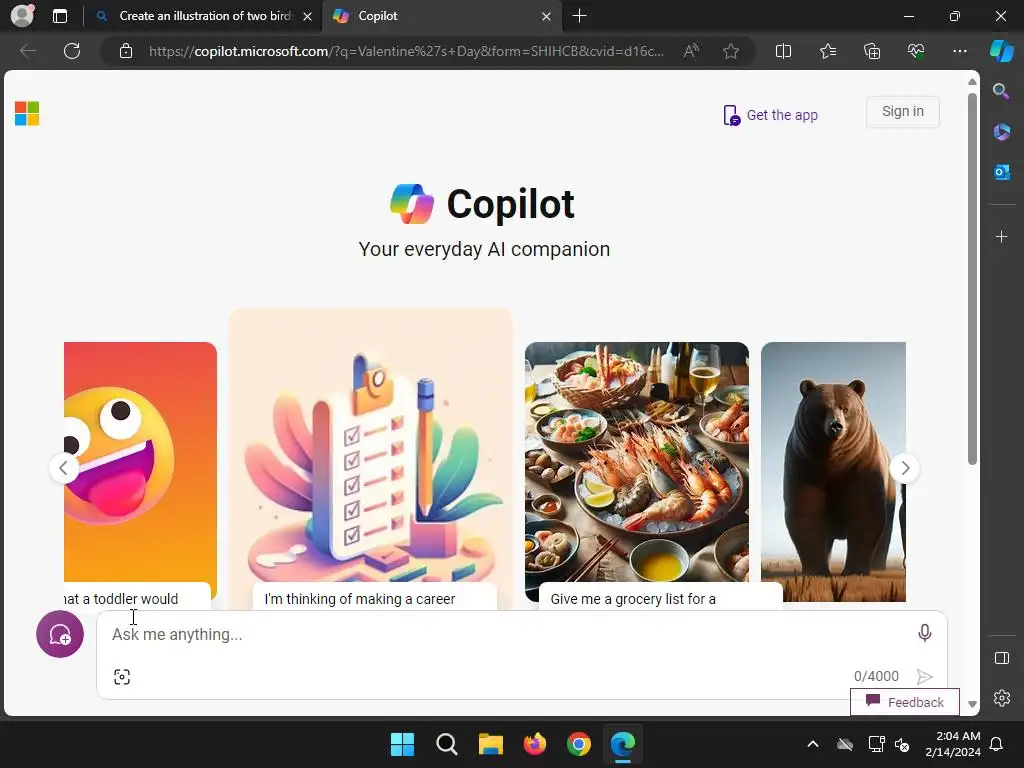Click the scrollbar up arrow

click(x=972, y=82)
